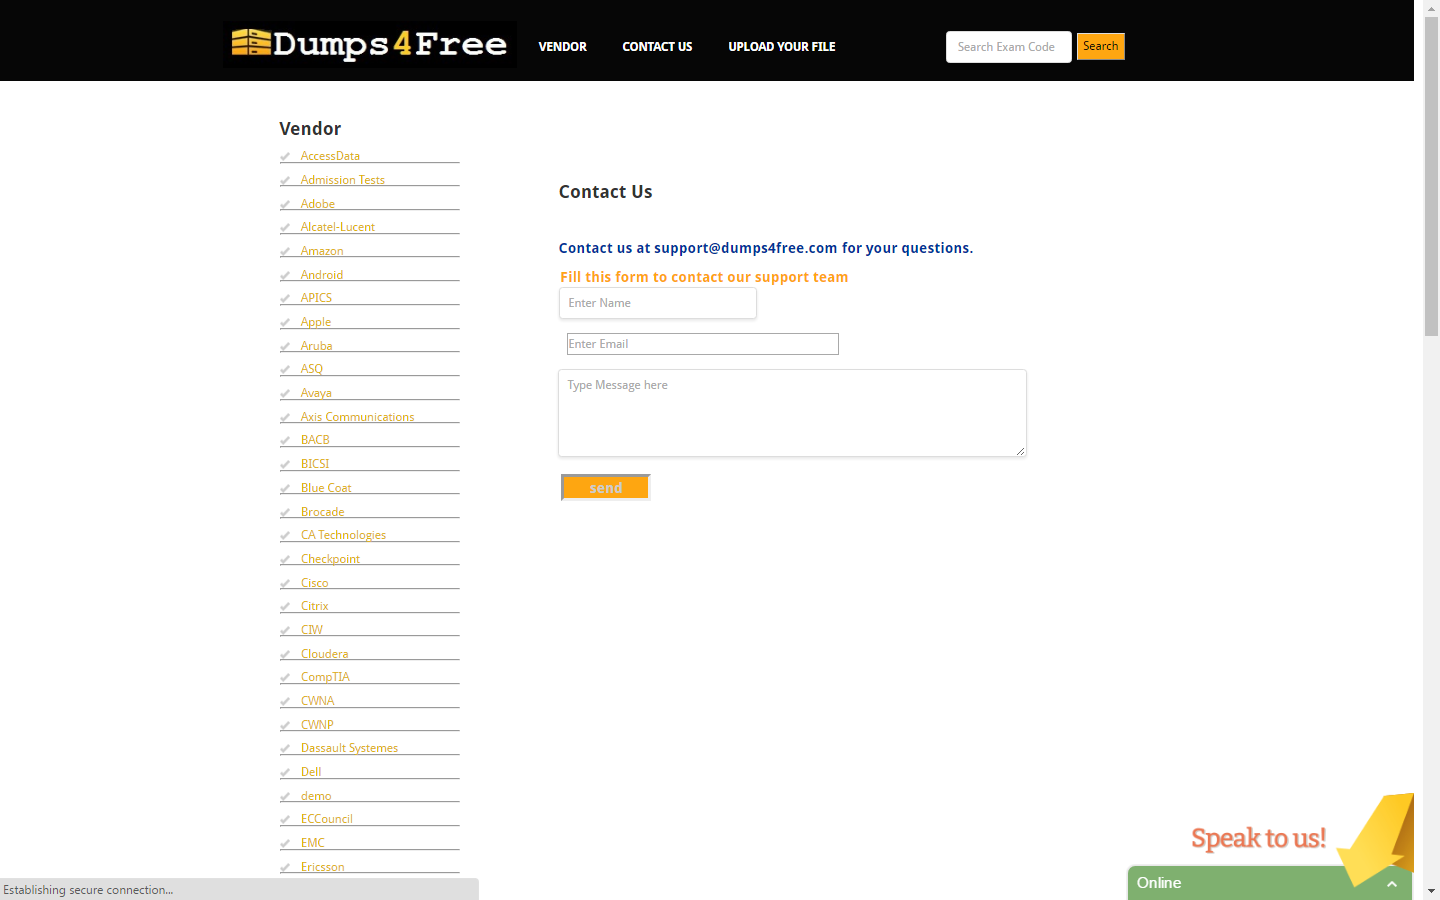Click the checkmark icon beside Dell
Image resolution: width=1440 pixels, height=900 pixels.
click(x=285, y=773)
